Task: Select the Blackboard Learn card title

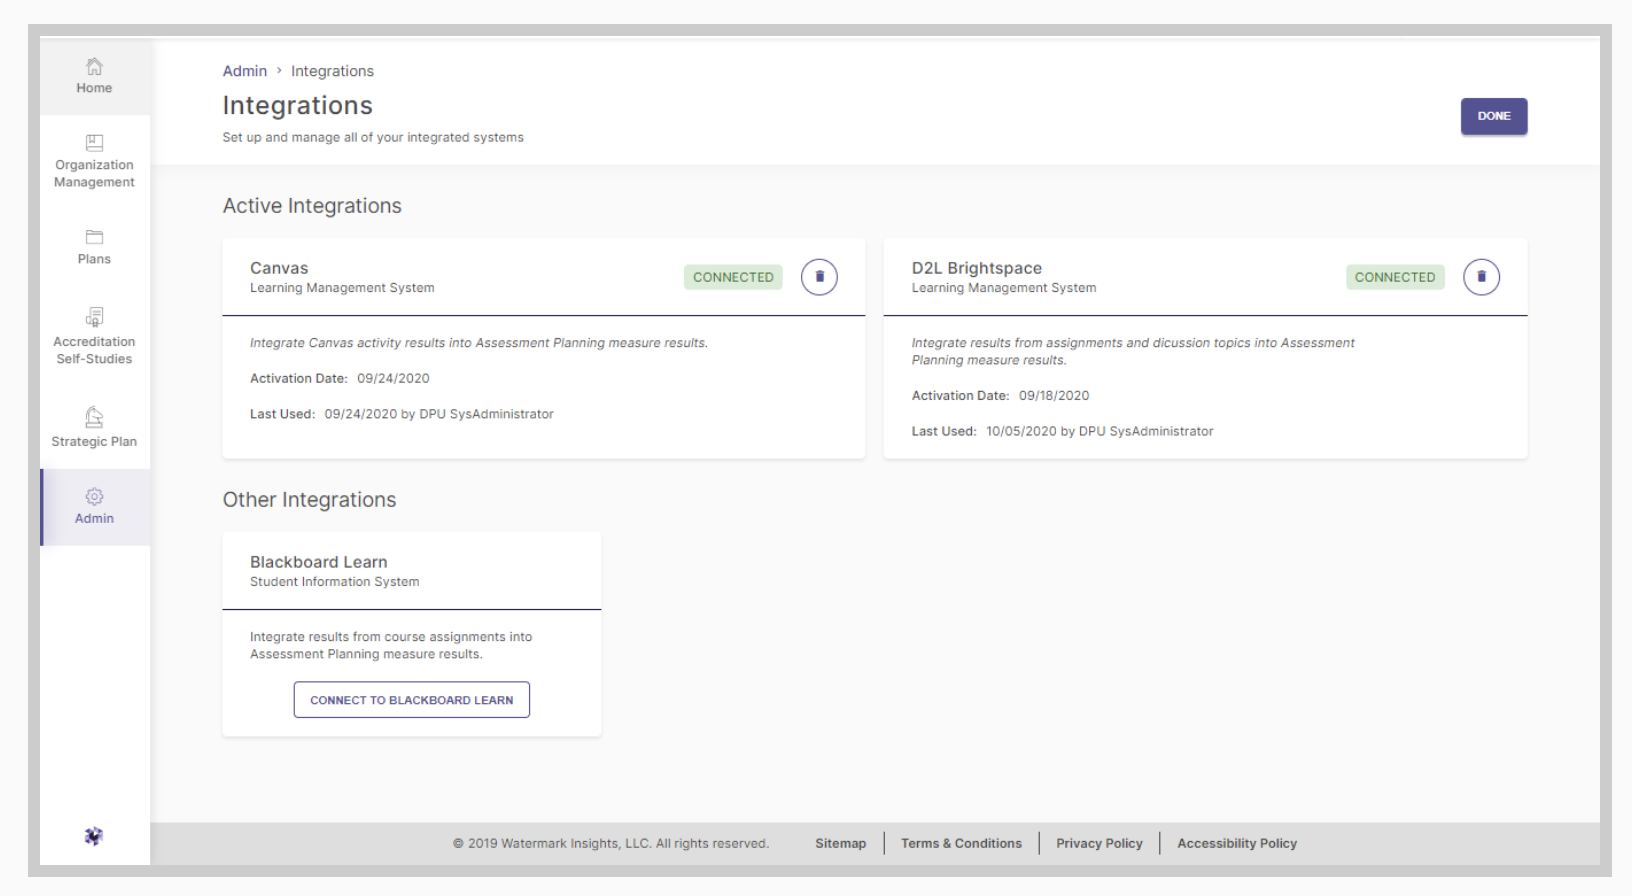Action: tap(318, 562)
